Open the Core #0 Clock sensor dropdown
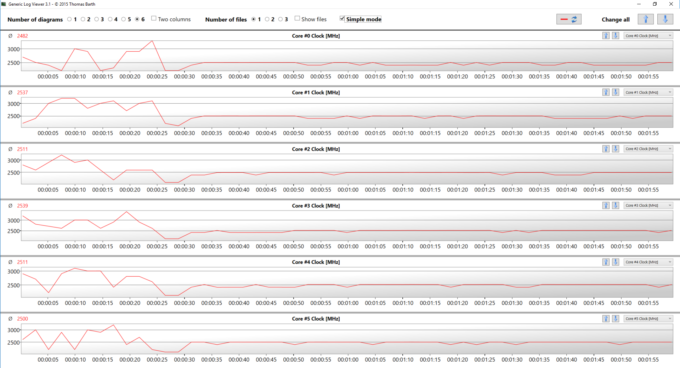The image size is (680, 368). coord(648,36)
